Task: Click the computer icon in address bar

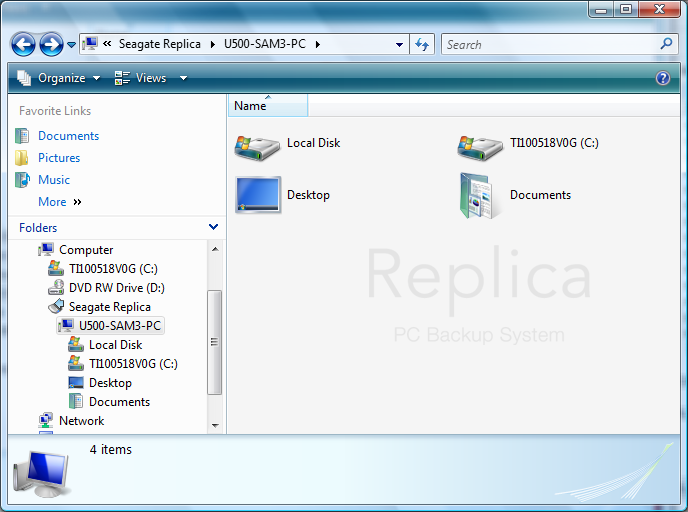Action: click(90, 44)
